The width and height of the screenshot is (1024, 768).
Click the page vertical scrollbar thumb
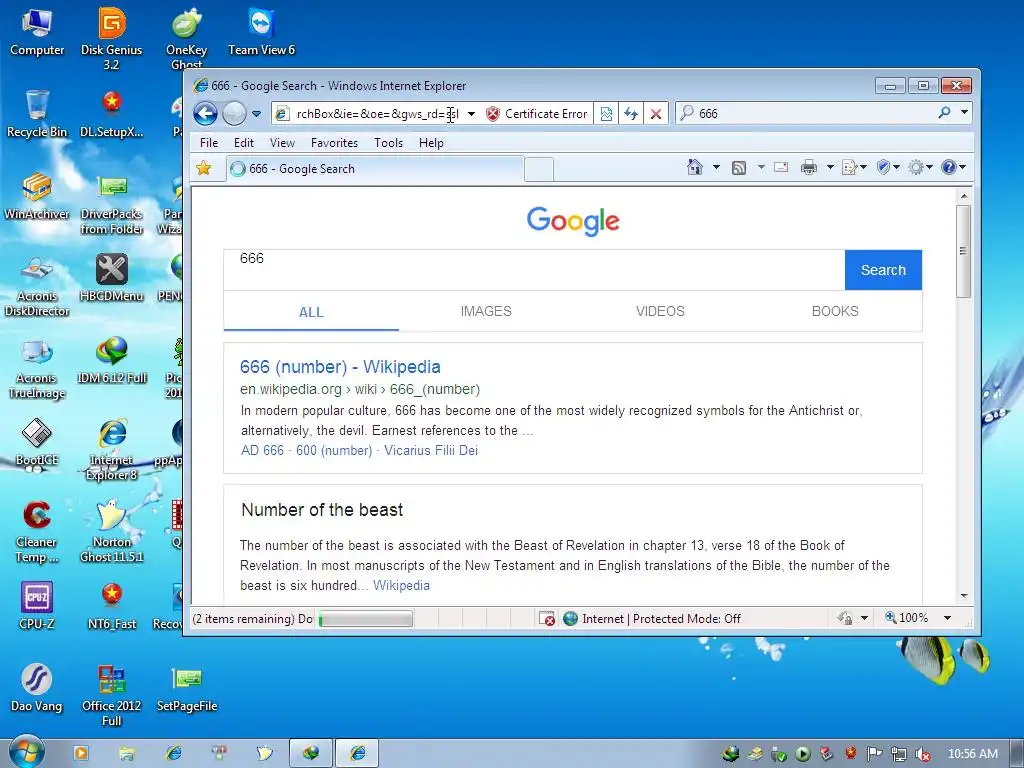[963, 251]
